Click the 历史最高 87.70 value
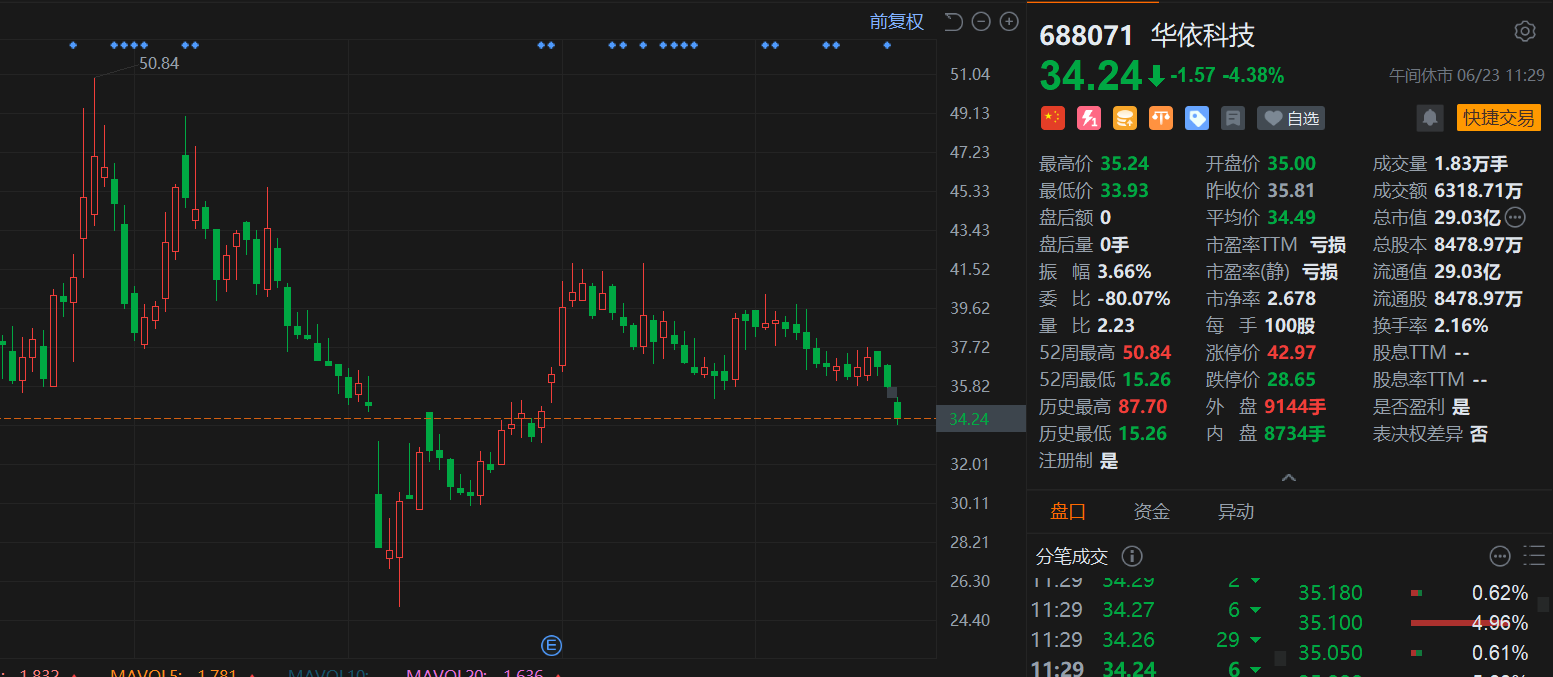The width and height of the screenshot is (1553, 677). pos(1144,407)
